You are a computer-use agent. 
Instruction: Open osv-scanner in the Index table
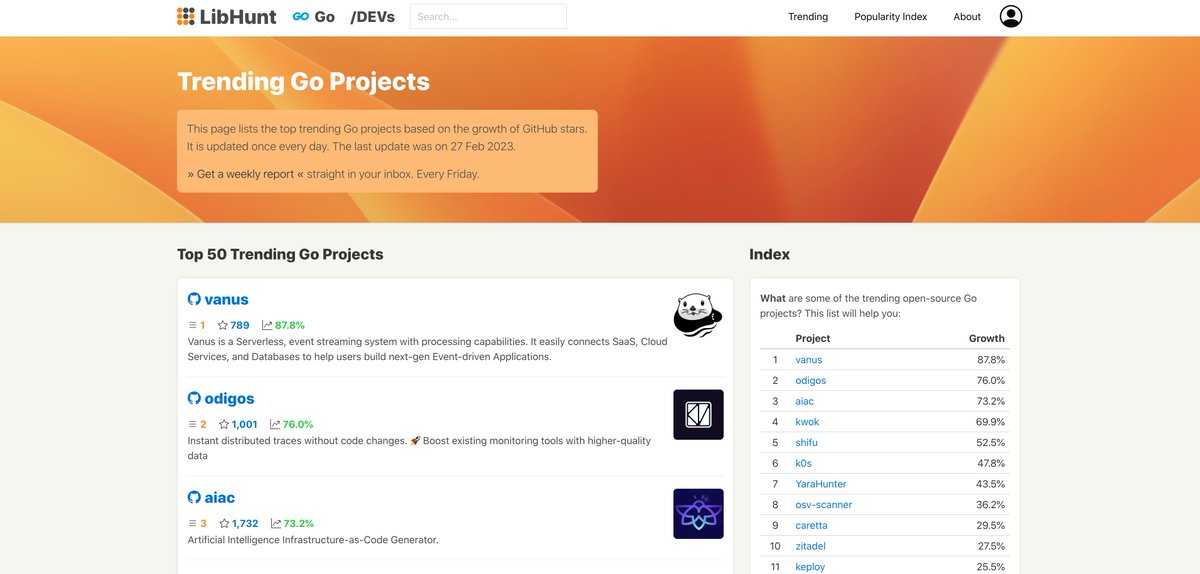pyautogui.click(x=824, y=505)
